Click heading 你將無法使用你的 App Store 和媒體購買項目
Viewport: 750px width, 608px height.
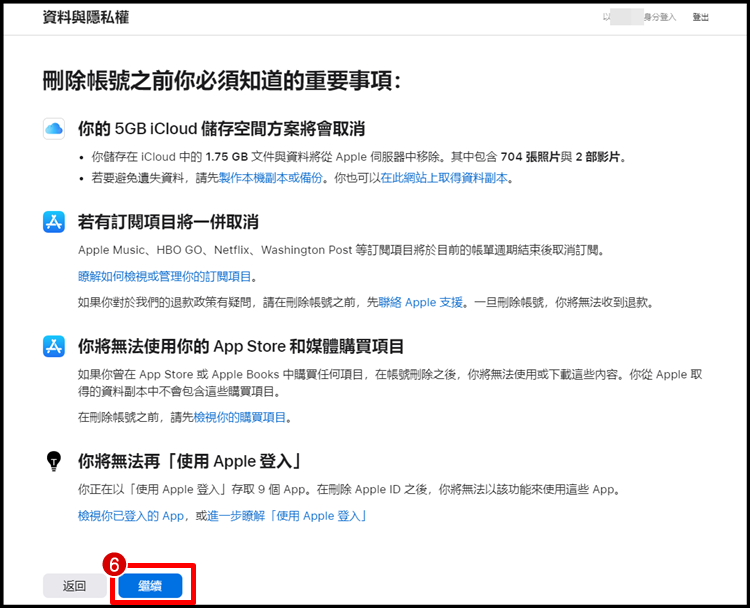tap(241, 346)
